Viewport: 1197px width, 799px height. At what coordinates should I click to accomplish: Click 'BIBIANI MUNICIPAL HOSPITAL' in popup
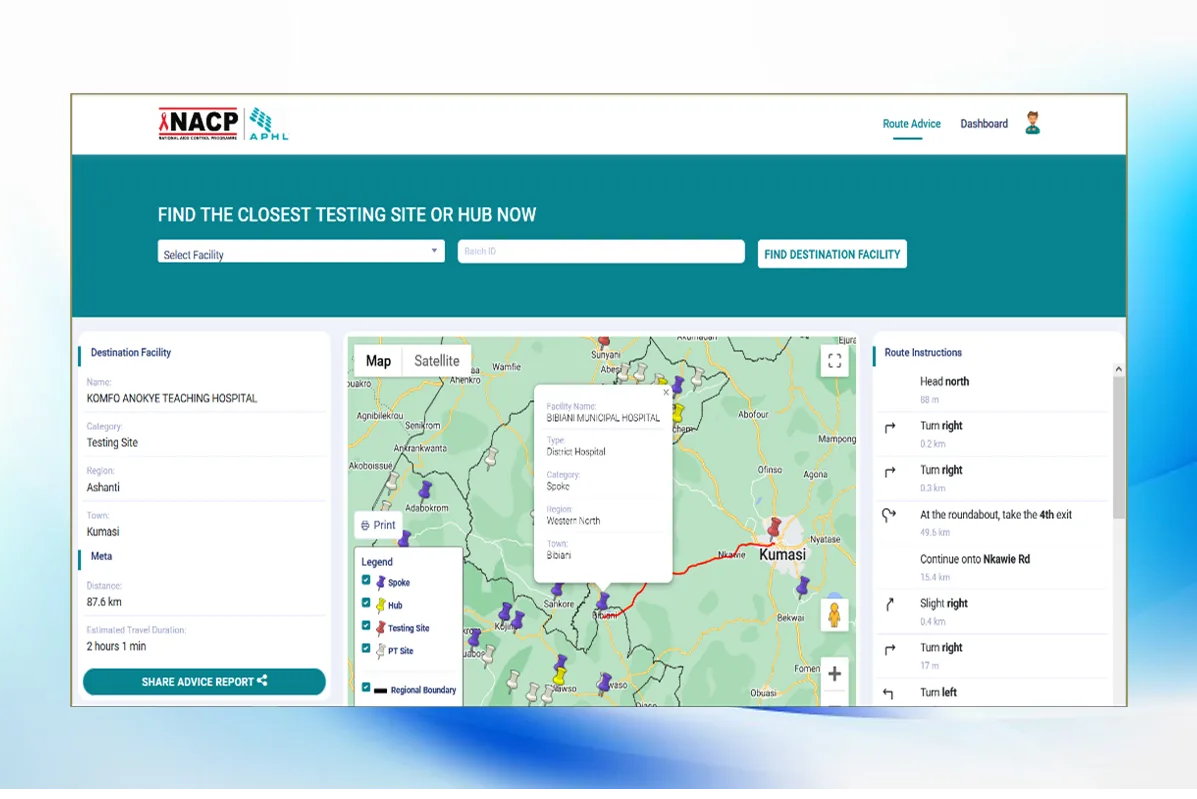point(603,418)
